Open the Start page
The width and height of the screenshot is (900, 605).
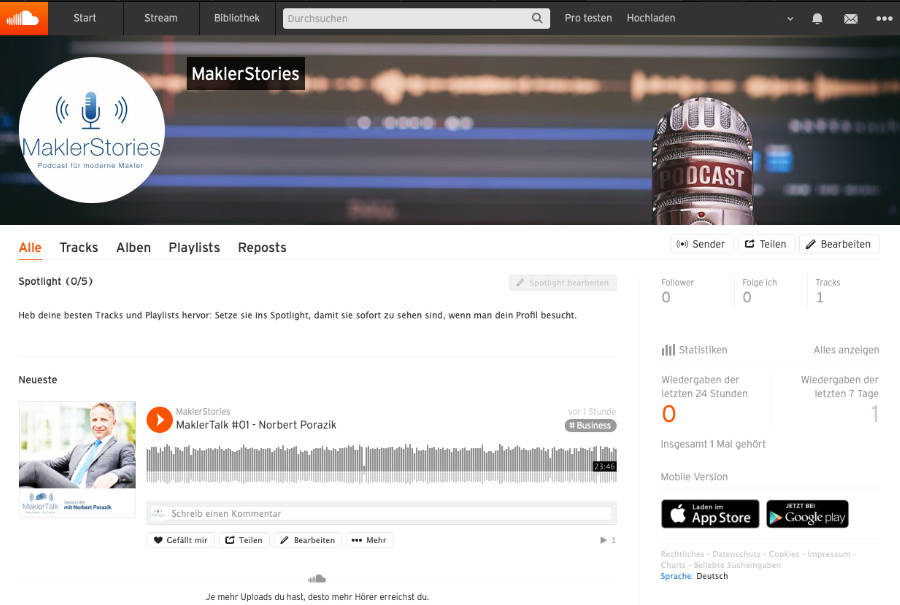click(84, 18)
